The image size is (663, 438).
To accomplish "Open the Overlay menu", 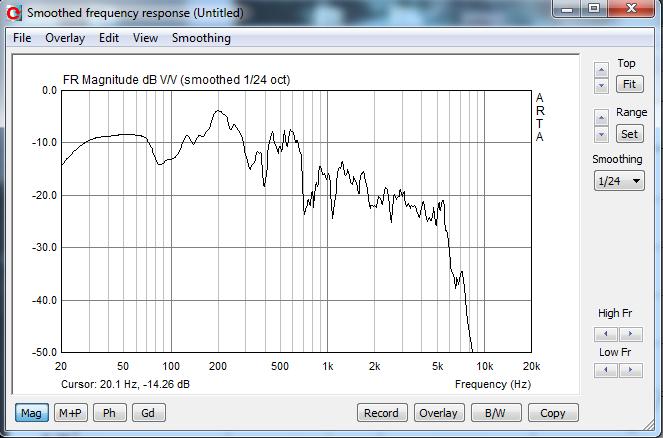I will point(65,38).
